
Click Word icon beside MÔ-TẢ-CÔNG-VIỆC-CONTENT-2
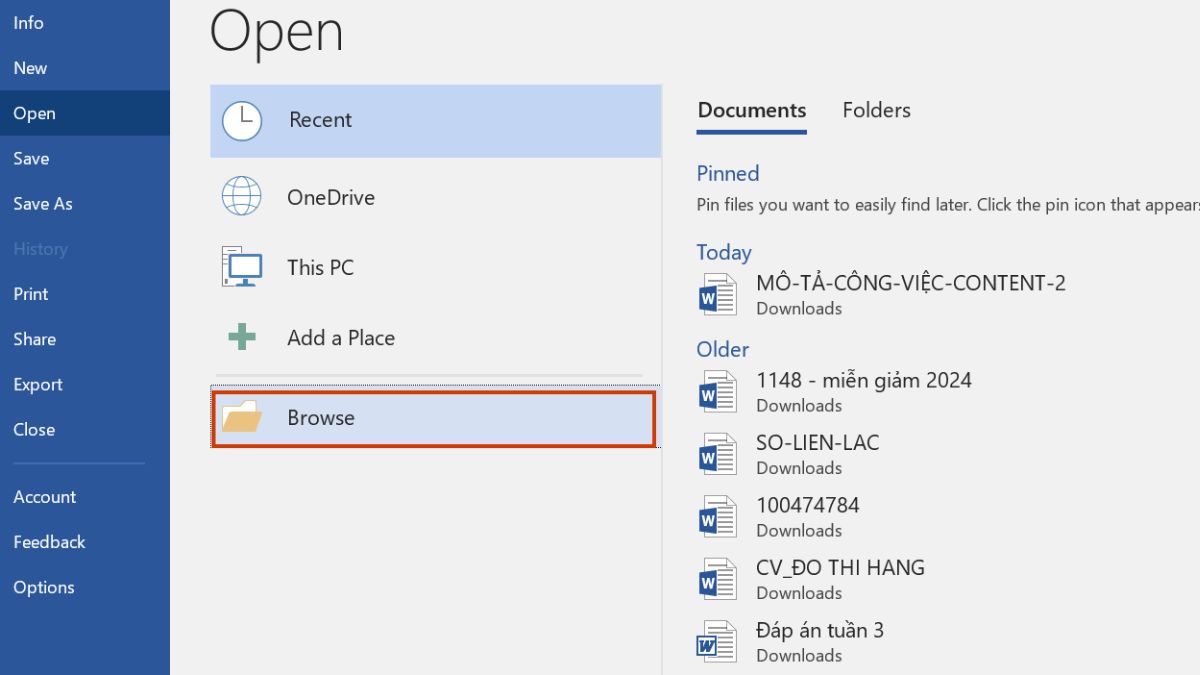(717, 295)
